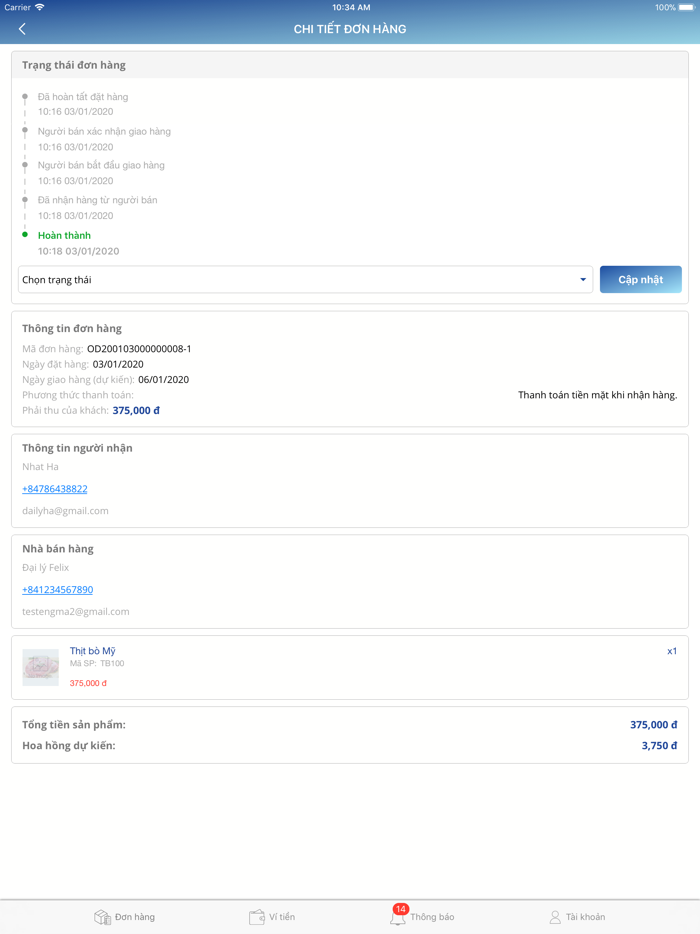Tap the Người bán bắt đầu giao hàng step

(x=101, y=165)
